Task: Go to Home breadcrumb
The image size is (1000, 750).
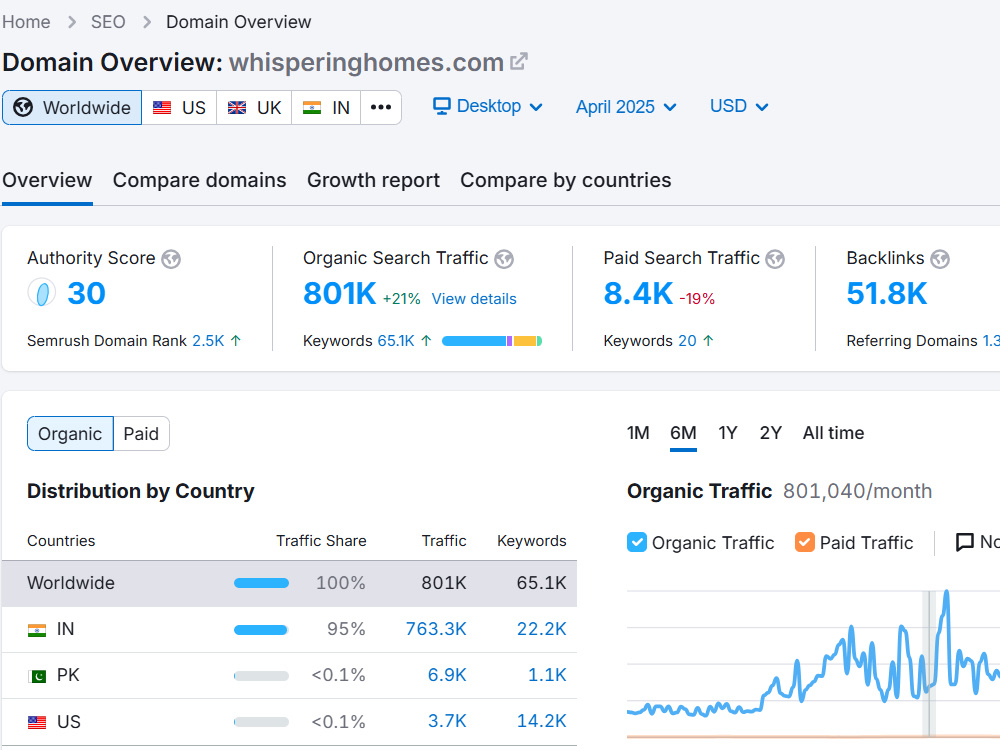Action: [26, 22]
